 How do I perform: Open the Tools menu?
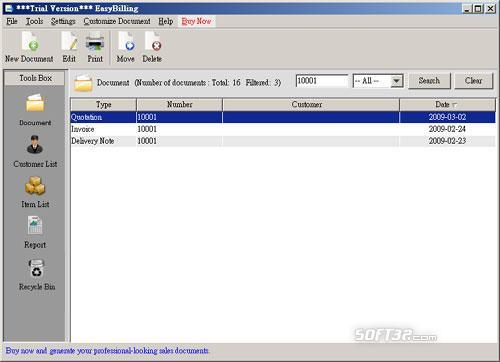pyautogui.click(x=34, y=21)
